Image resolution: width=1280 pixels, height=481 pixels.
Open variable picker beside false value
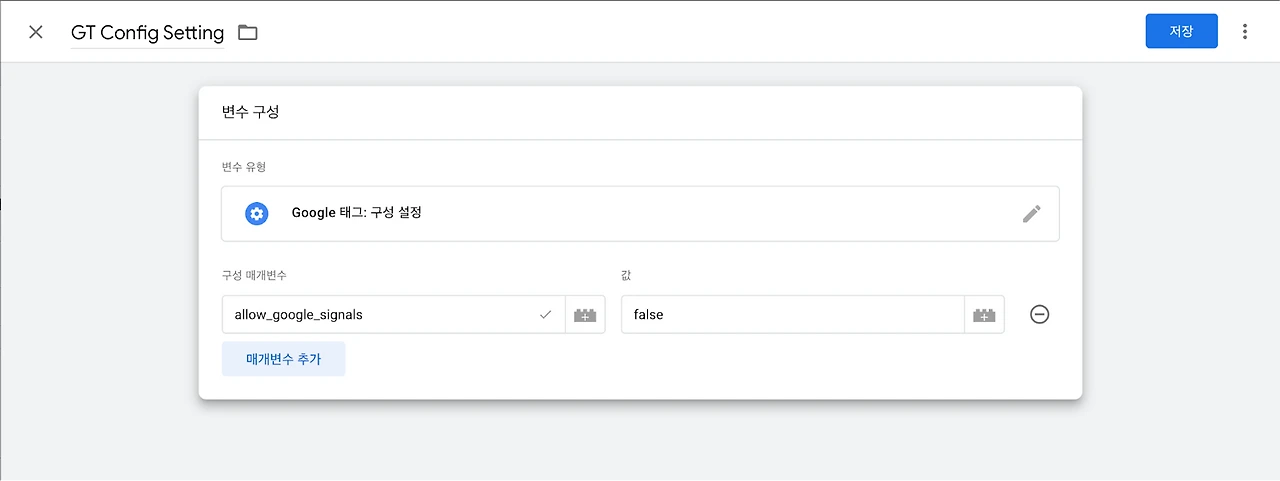point(984,314)
